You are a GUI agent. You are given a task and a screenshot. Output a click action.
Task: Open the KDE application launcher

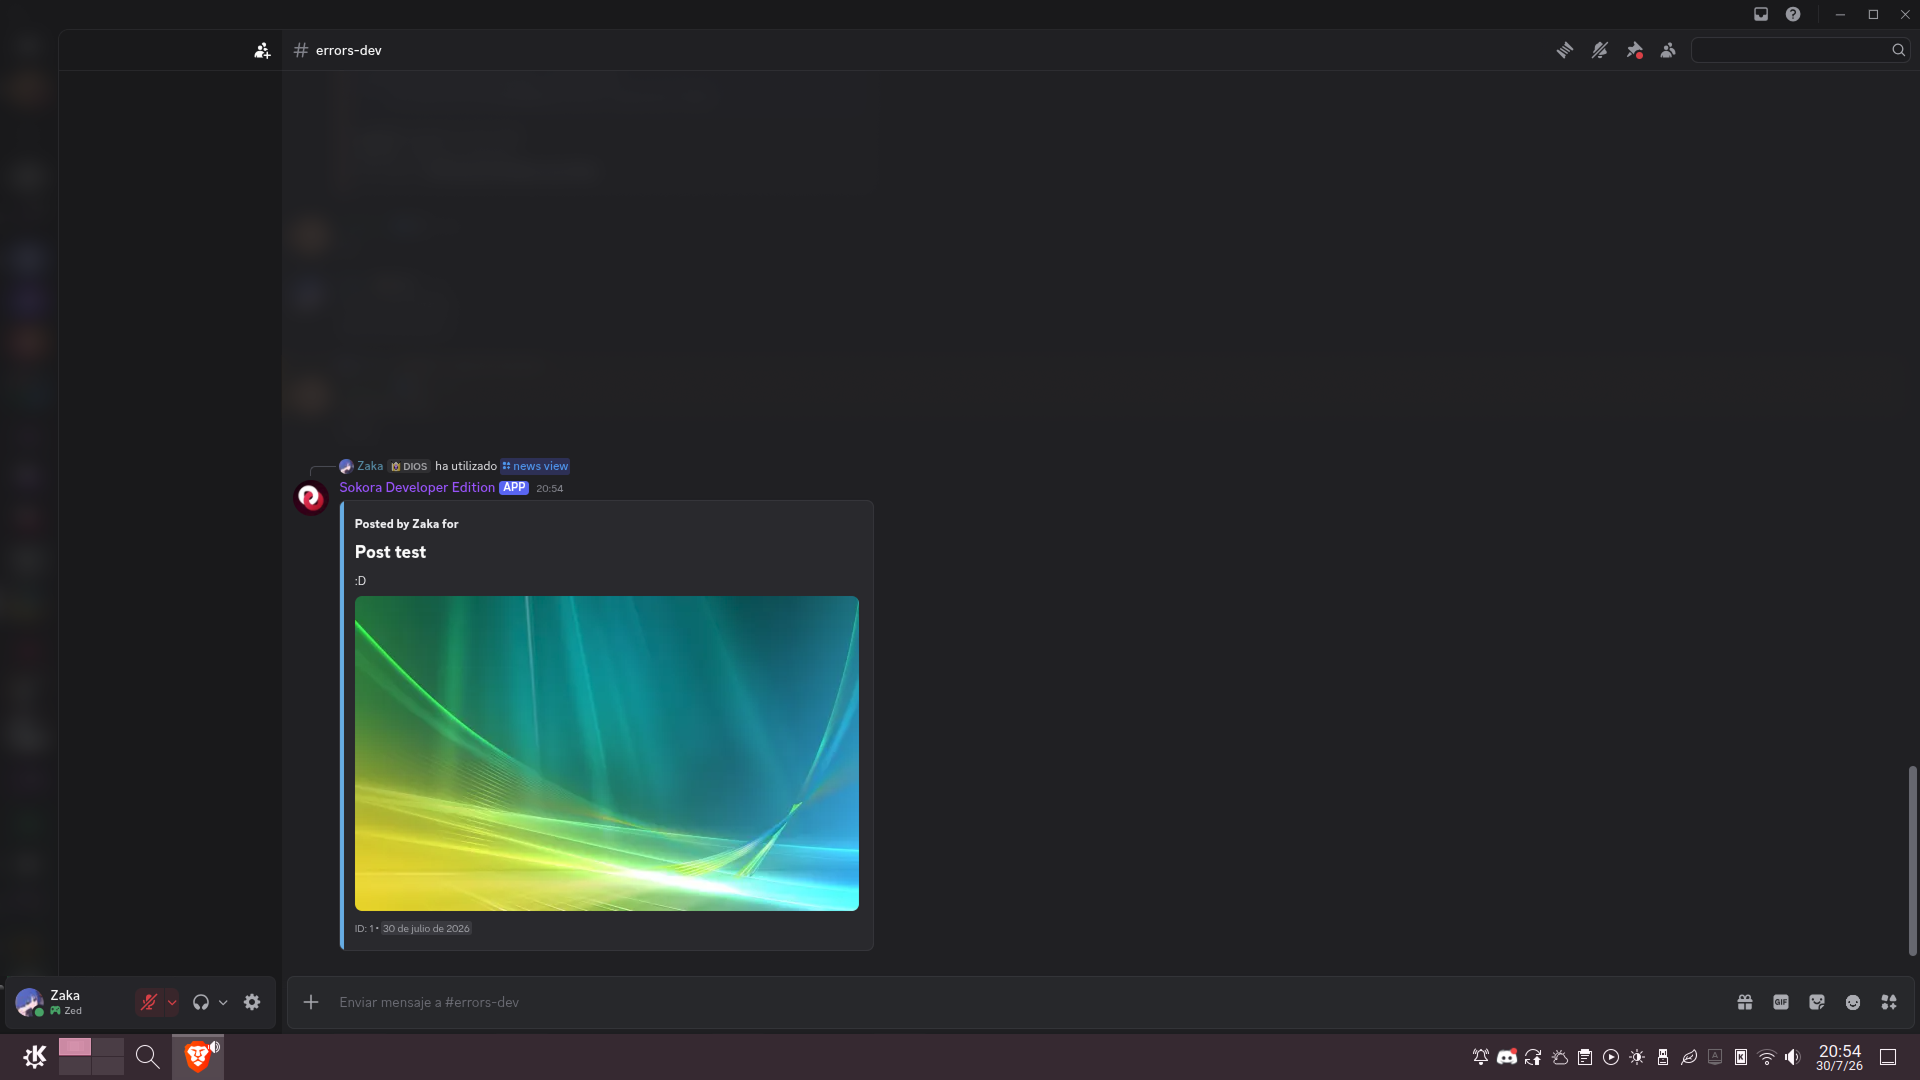[x=34, y=1057]
